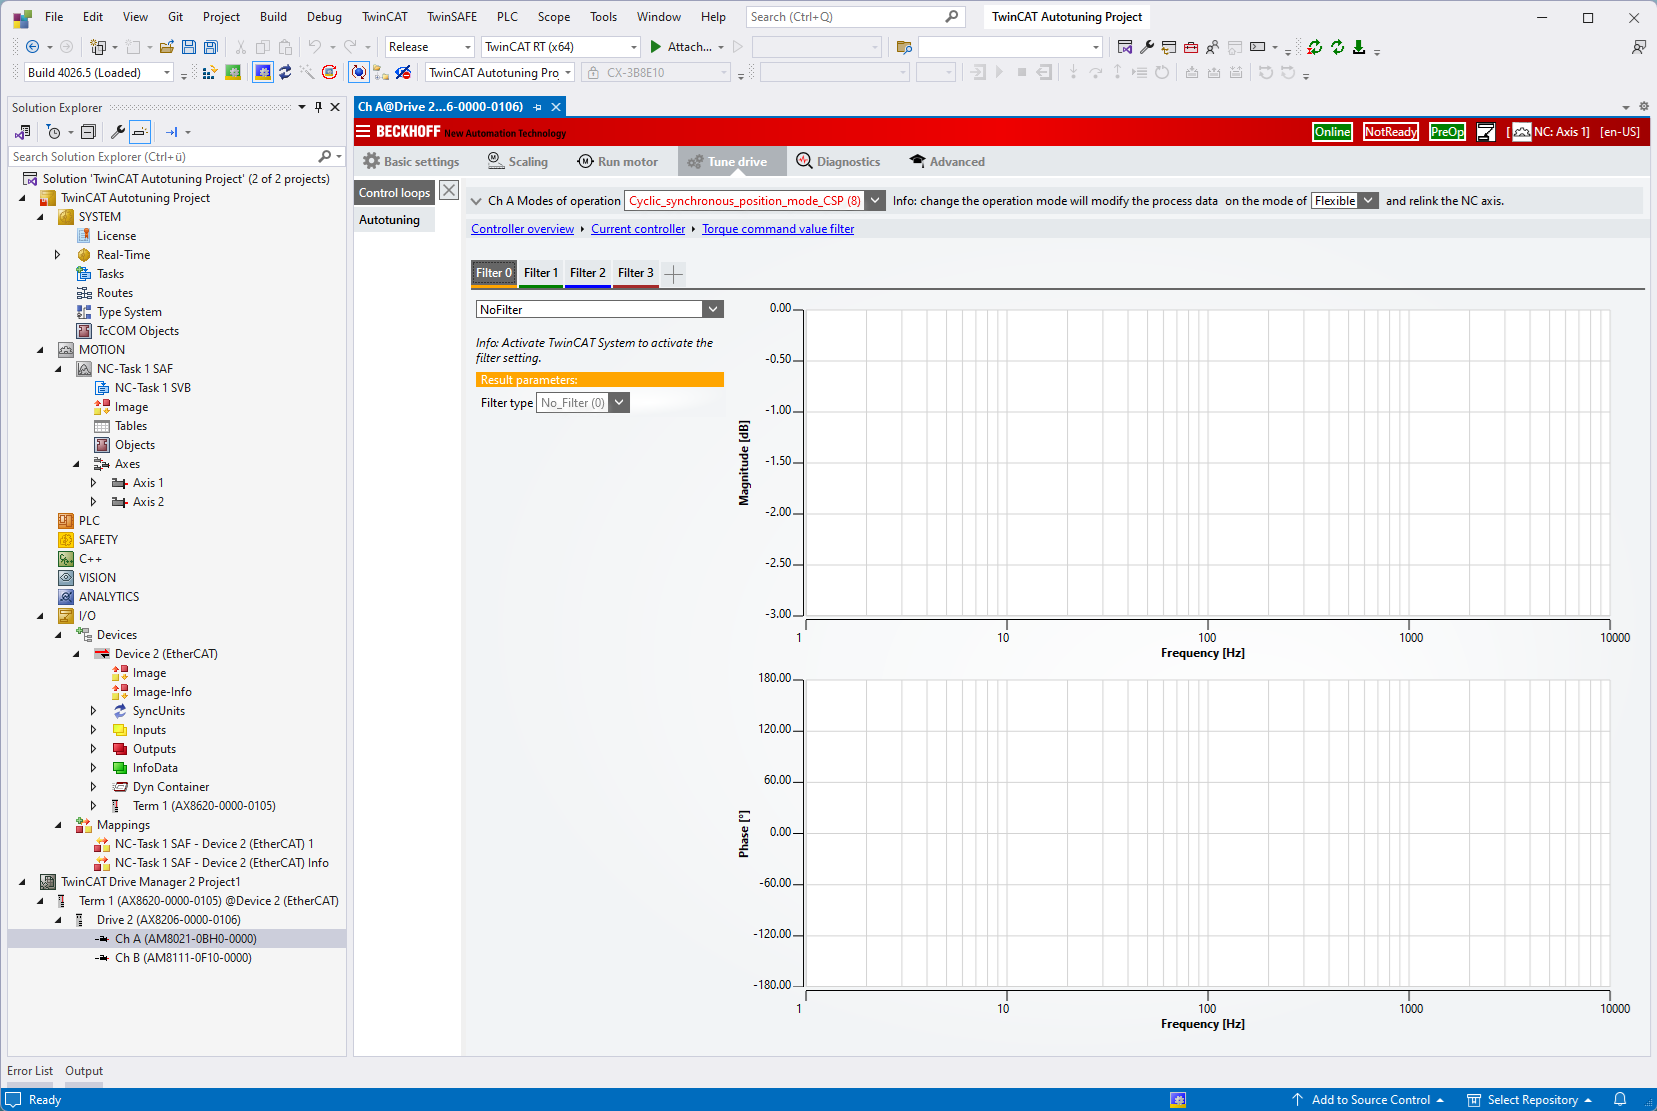Image resolution: width=1657 pixels, height=1111 pixels.
Task: Click the Search (Ctrl+Q) field
Action: (855, 17)
